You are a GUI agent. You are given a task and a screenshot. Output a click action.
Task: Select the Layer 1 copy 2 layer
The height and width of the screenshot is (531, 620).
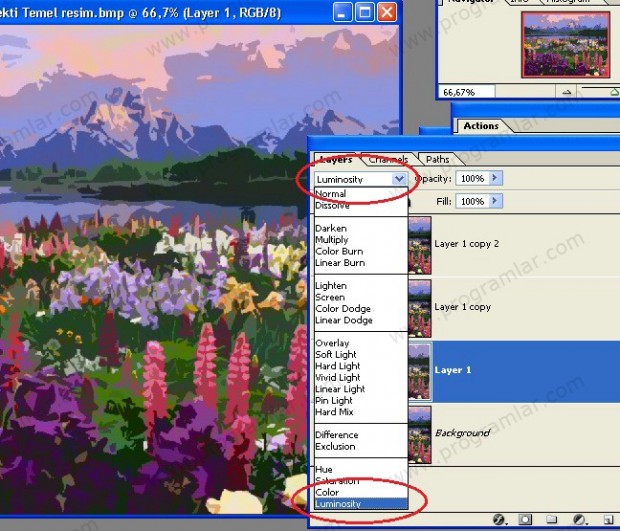coord(514,244)
